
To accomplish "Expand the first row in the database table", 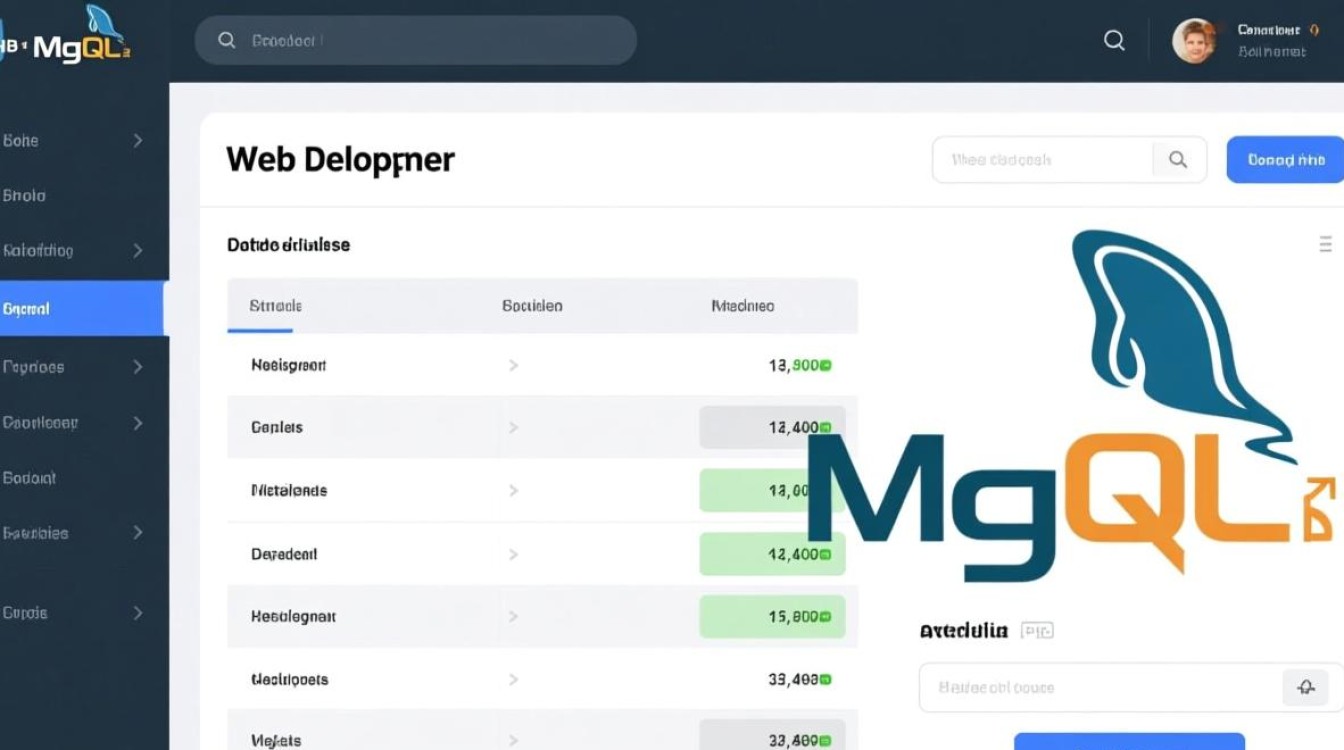I will (x=513, y=364).
